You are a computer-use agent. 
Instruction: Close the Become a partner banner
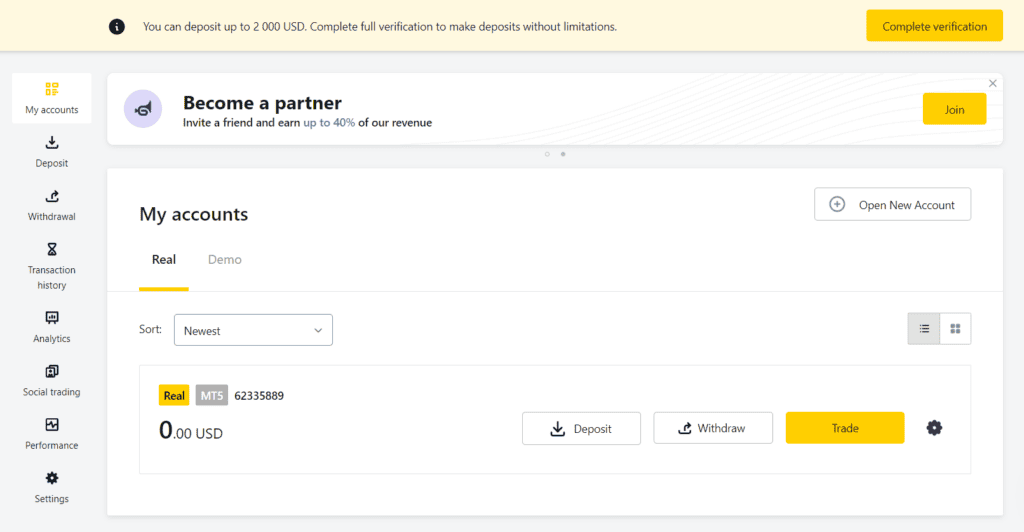[993, 84]
